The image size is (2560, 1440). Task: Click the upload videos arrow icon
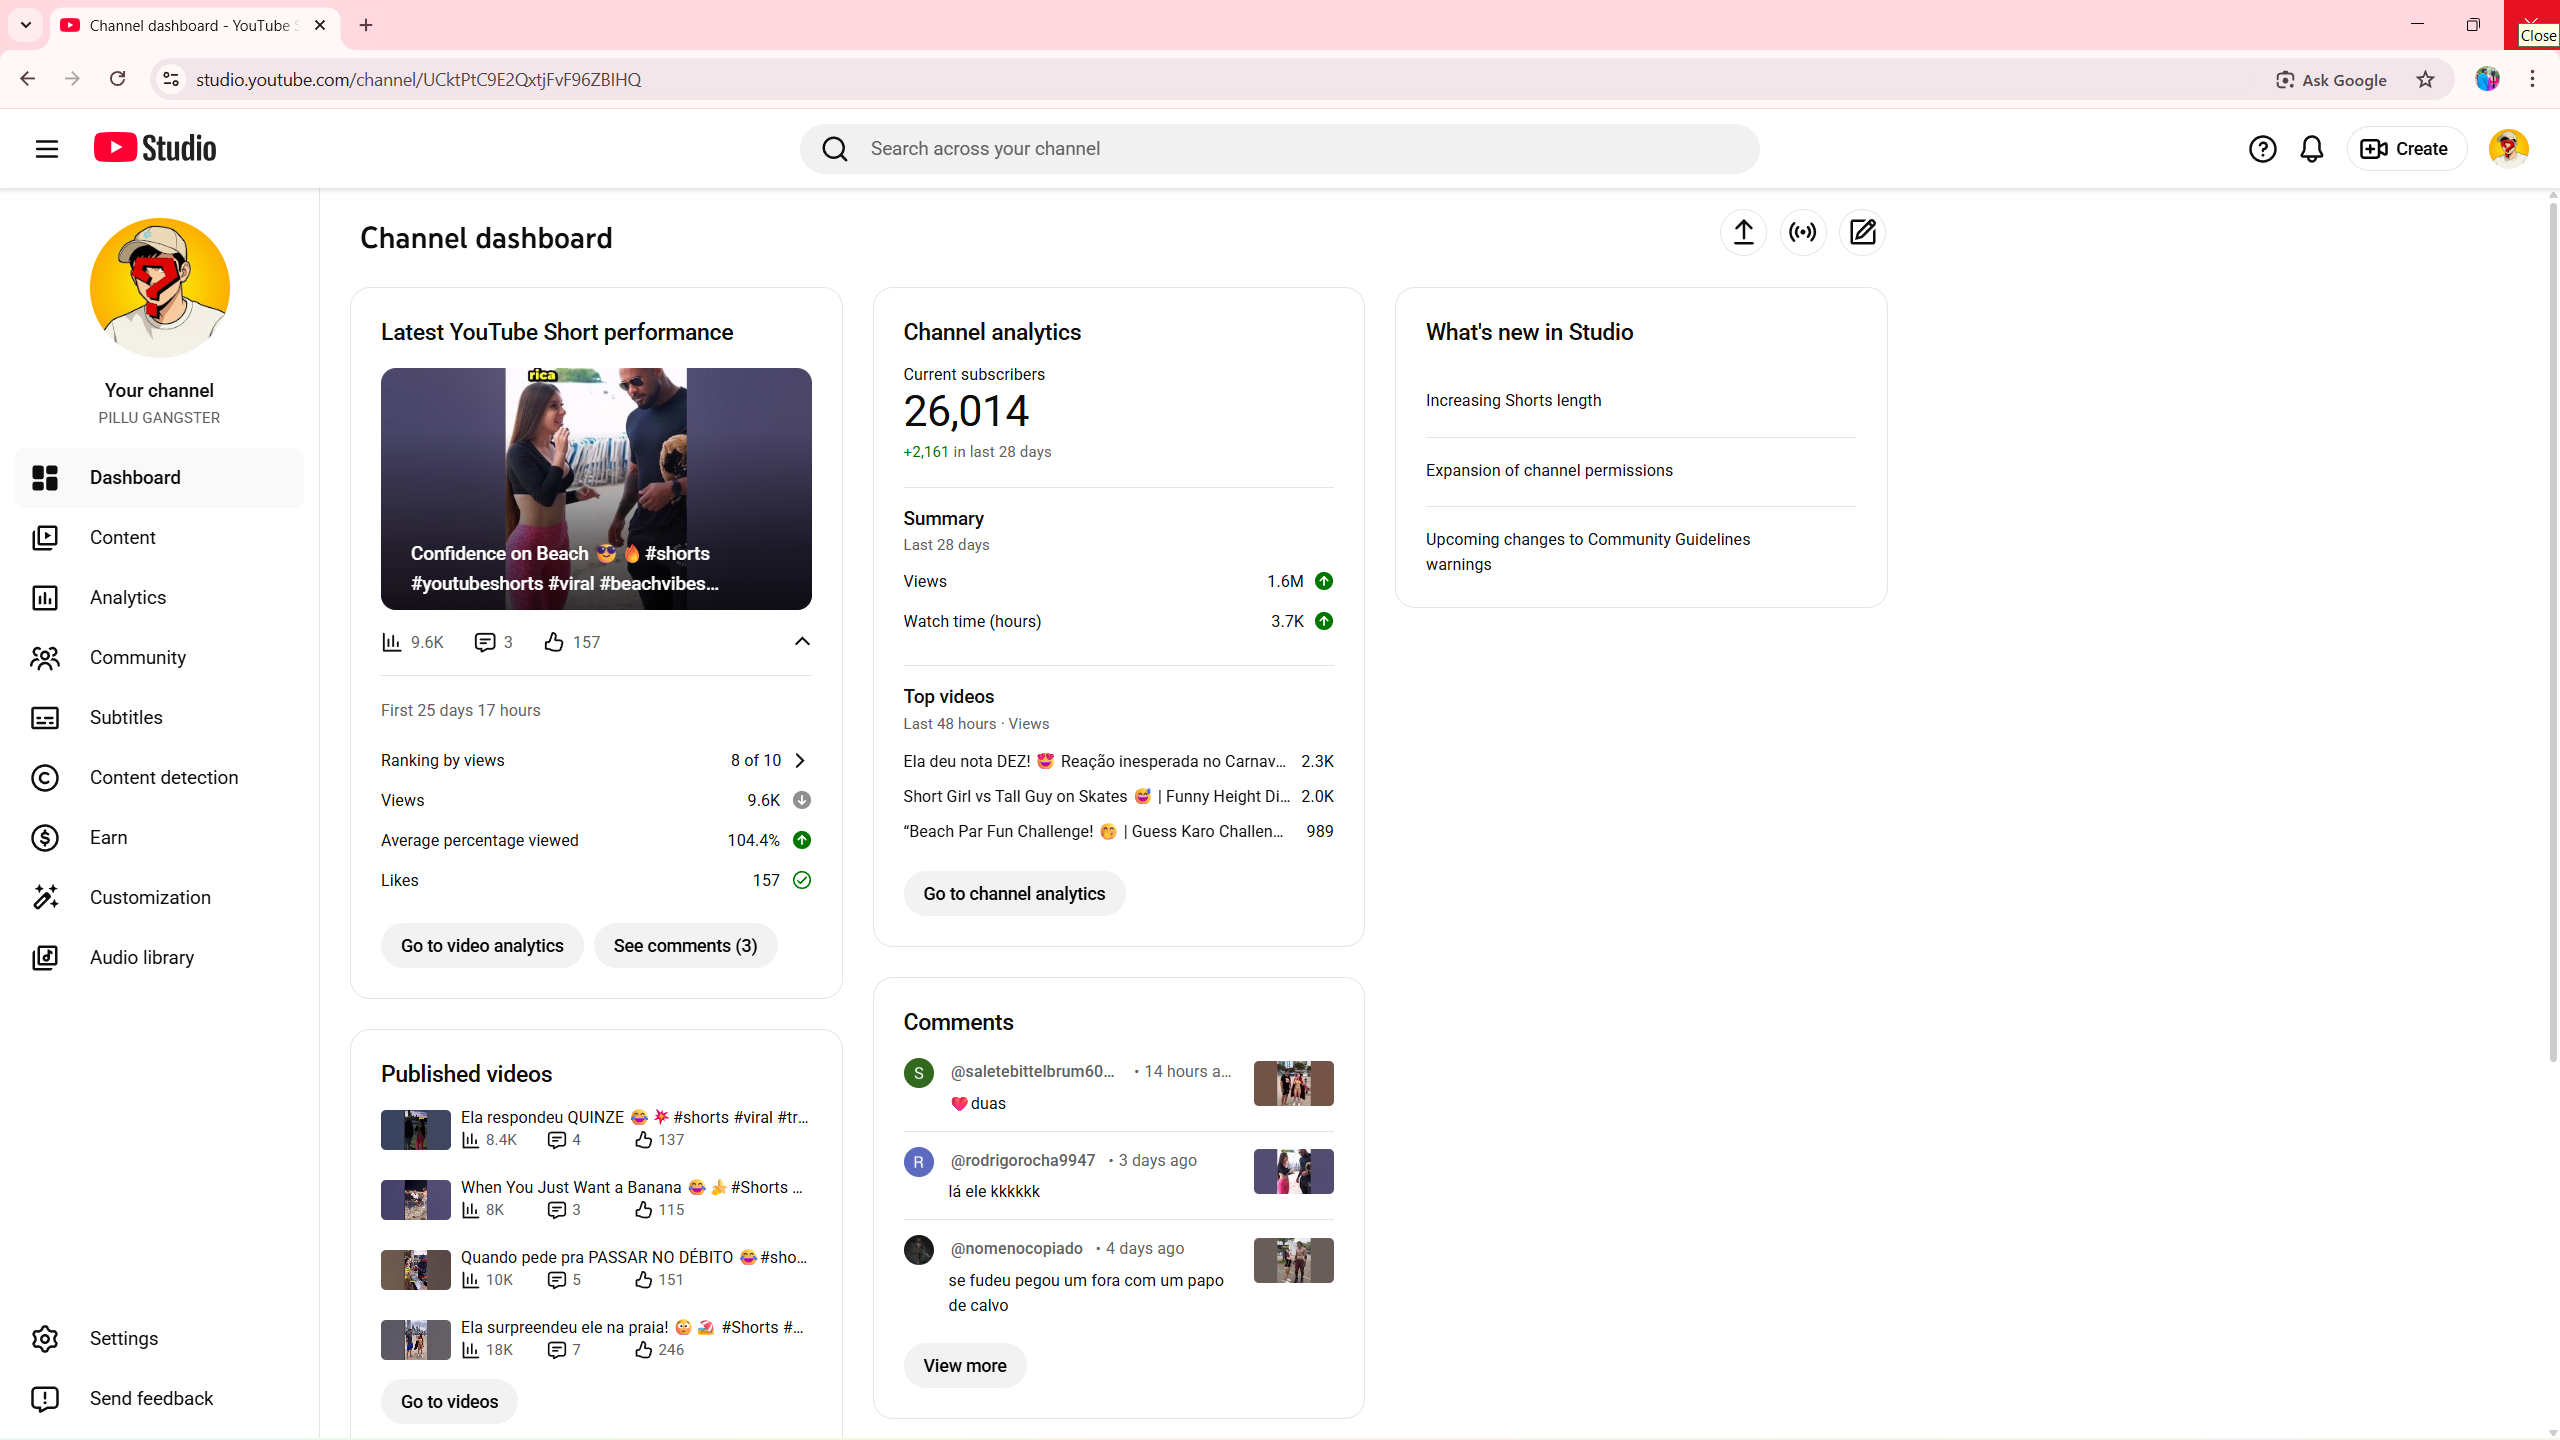[x=1743, y=232]
